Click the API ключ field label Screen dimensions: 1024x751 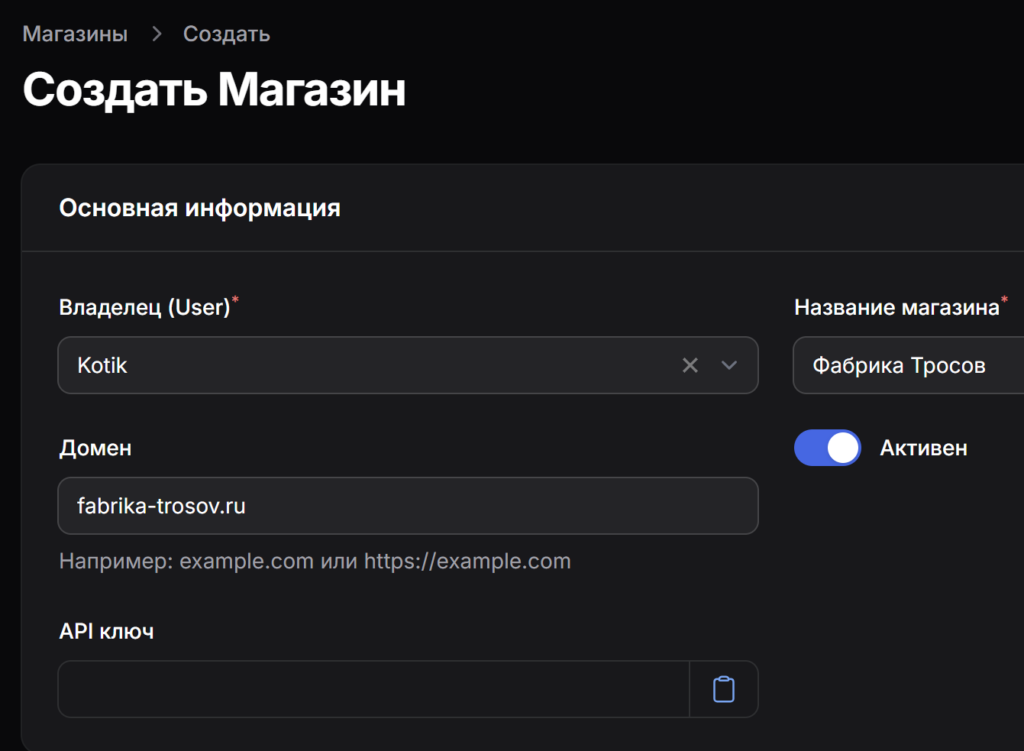106,631
